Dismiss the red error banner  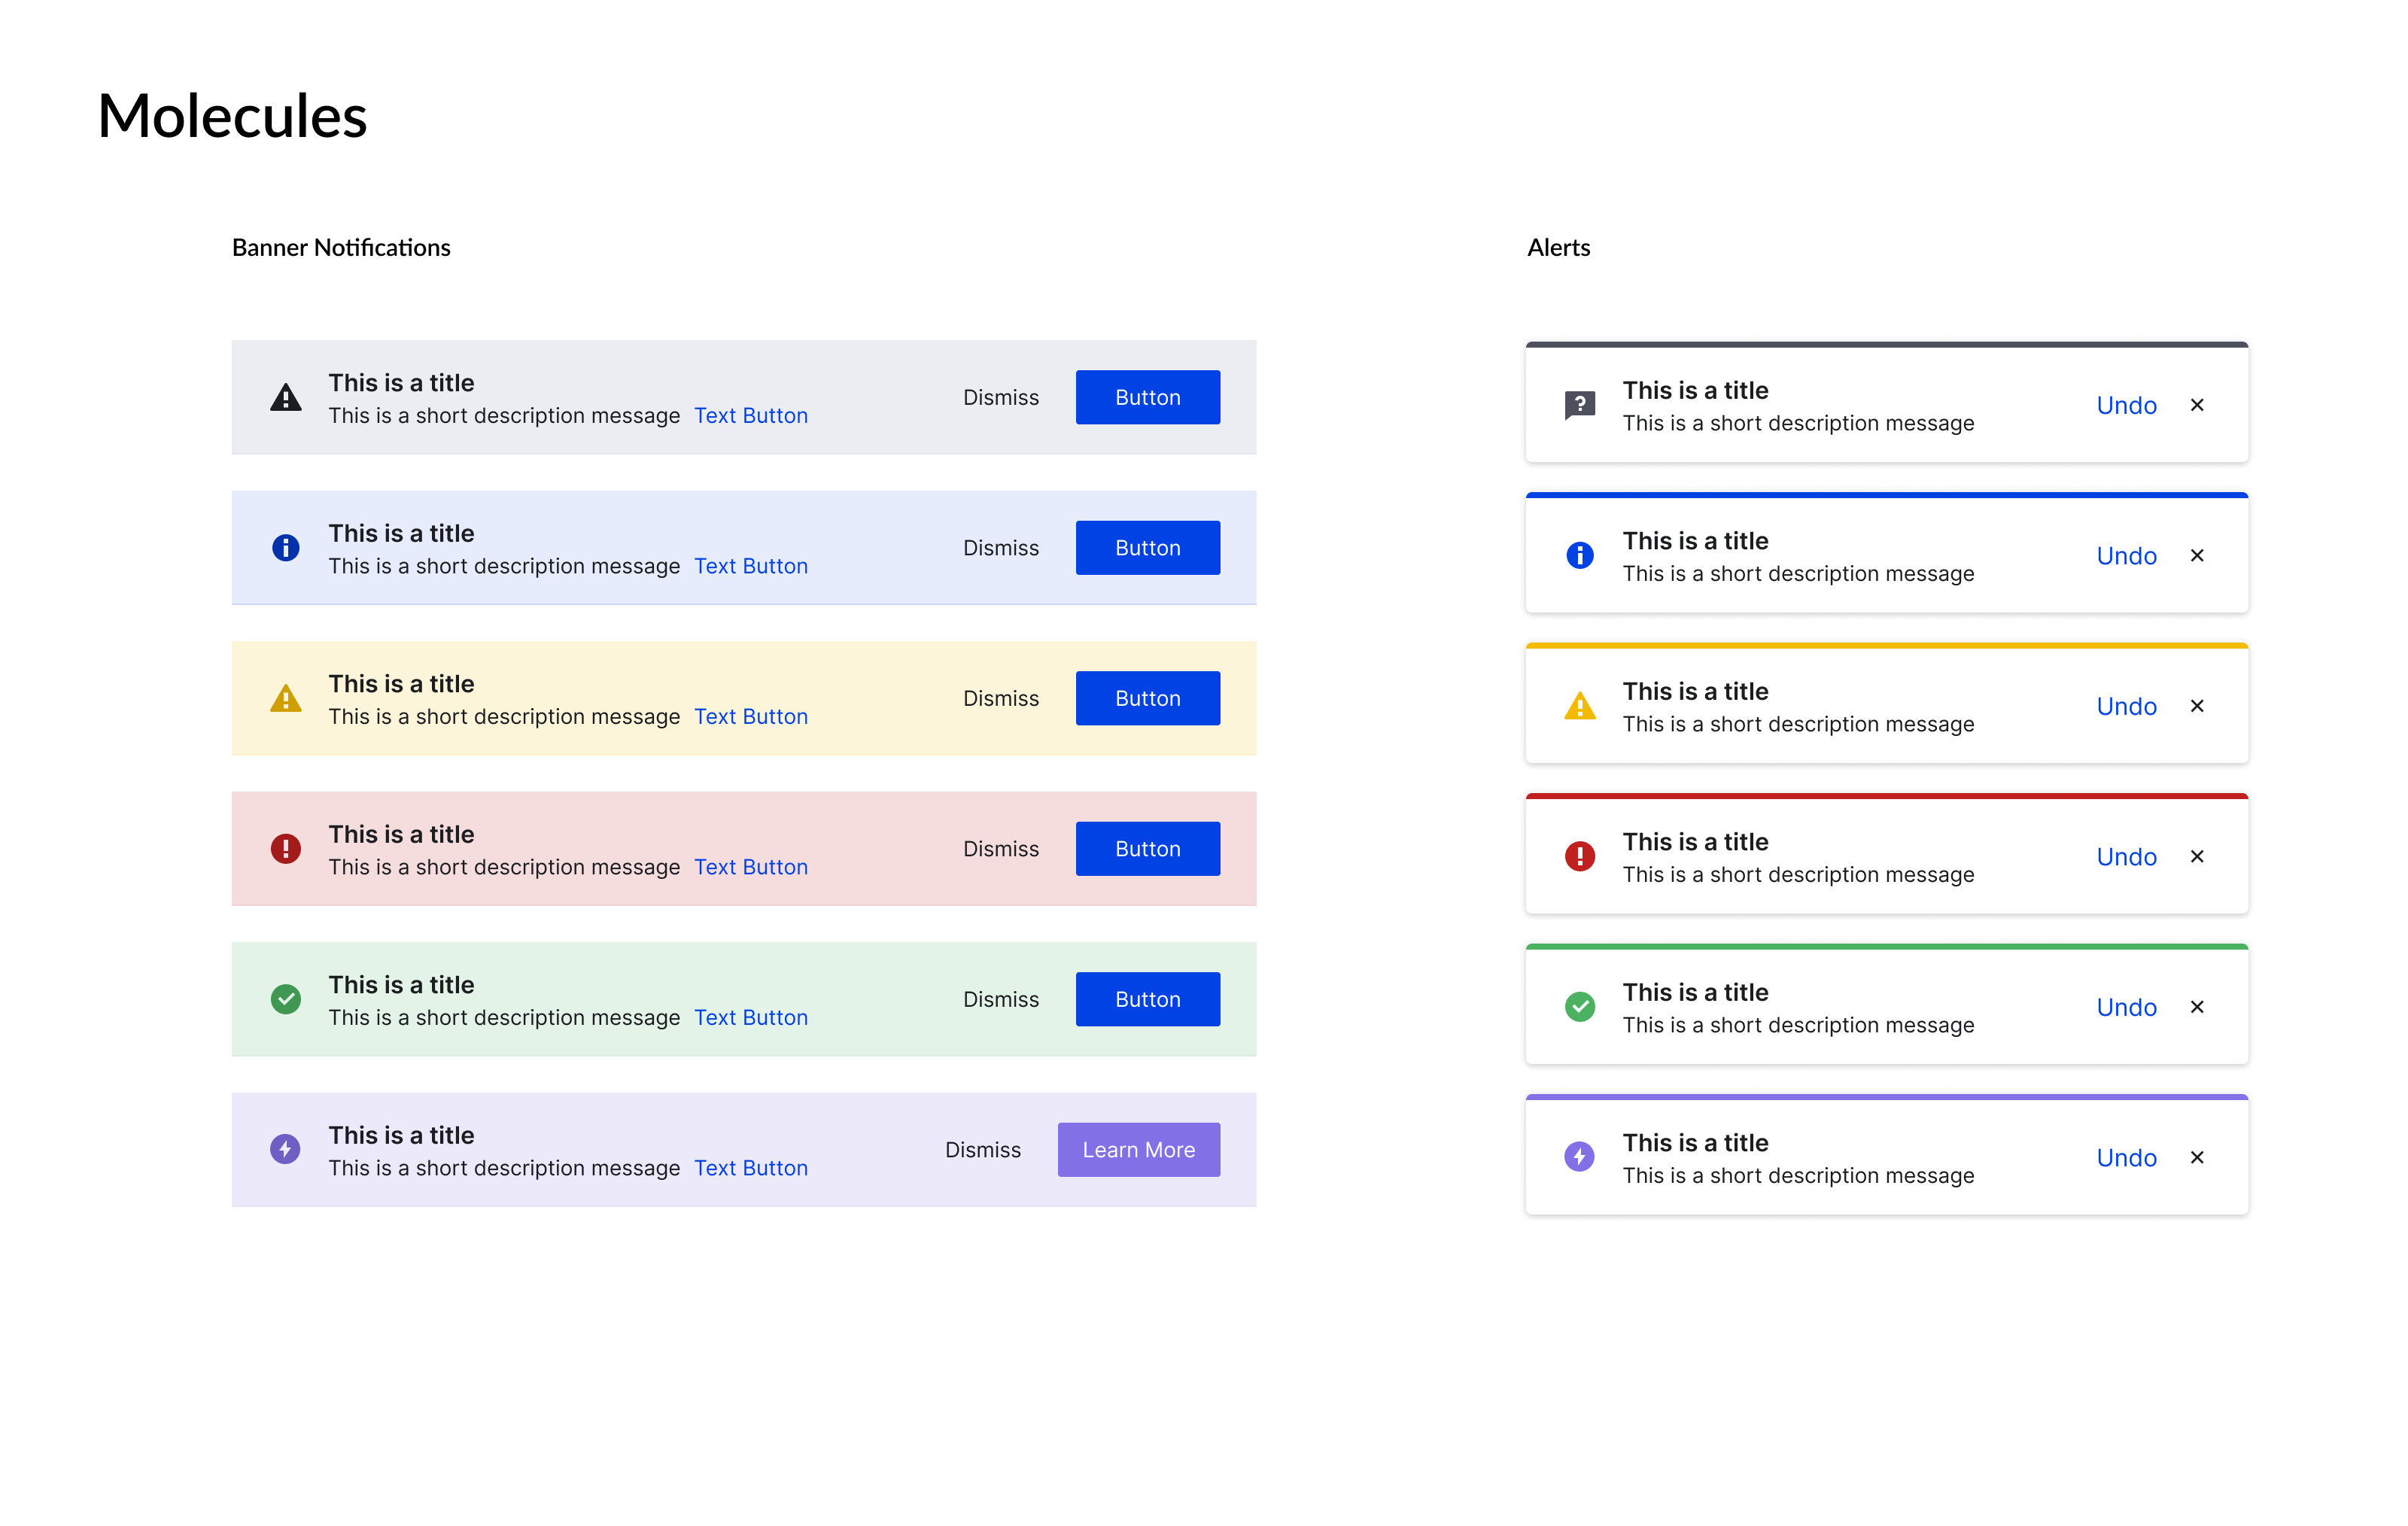tap(1000, 849)
